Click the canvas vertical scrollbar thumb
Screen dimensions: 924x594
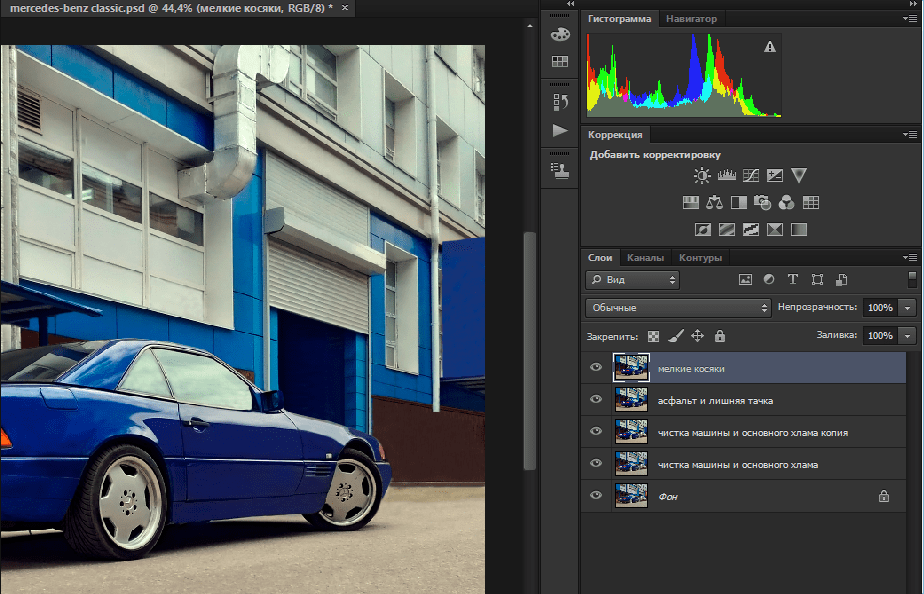530,351
